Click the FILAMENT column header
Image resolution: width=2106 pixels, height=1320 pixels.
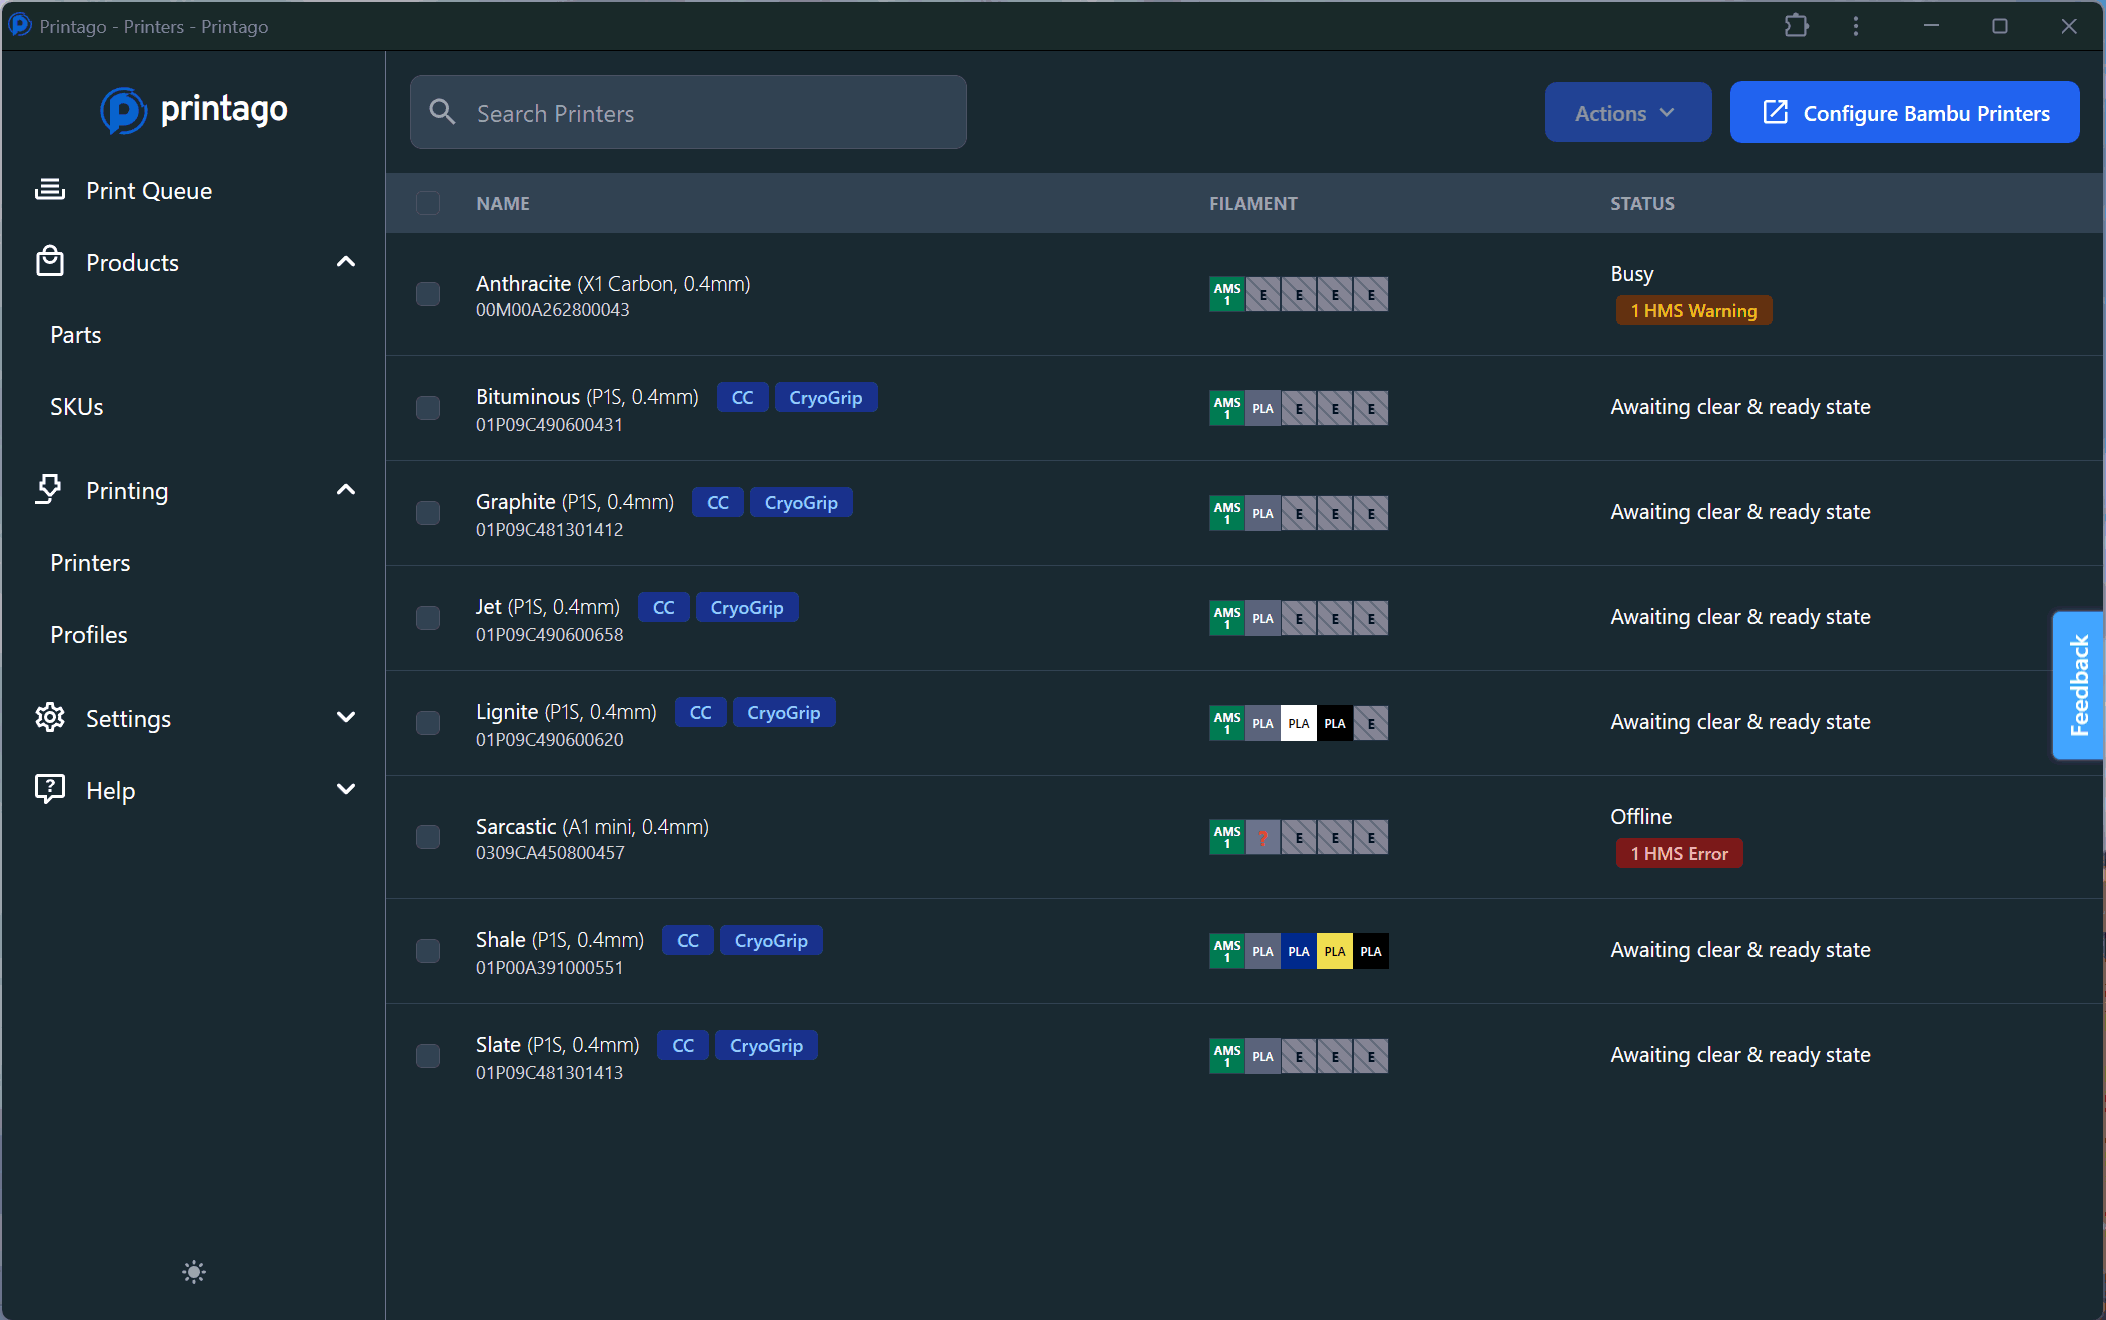point(1253,203)
